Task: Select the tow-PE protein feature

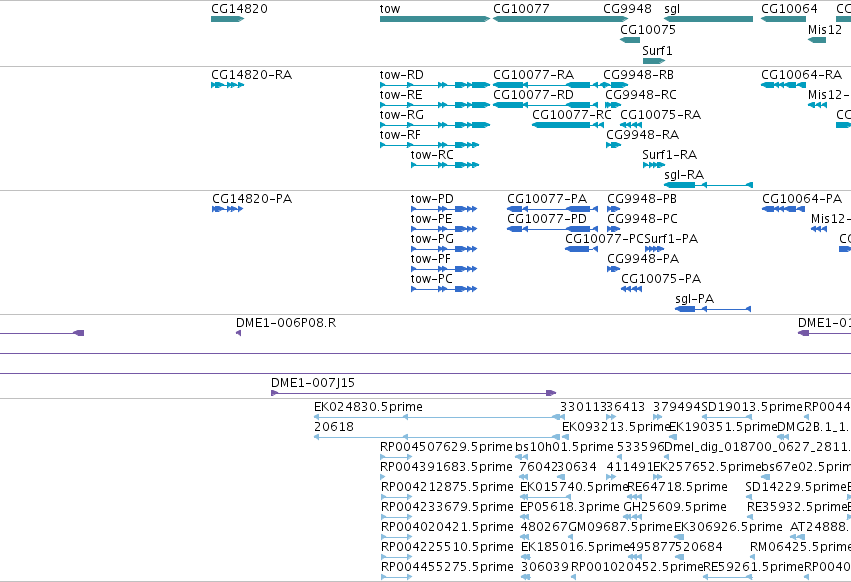Action: [444, 229]
